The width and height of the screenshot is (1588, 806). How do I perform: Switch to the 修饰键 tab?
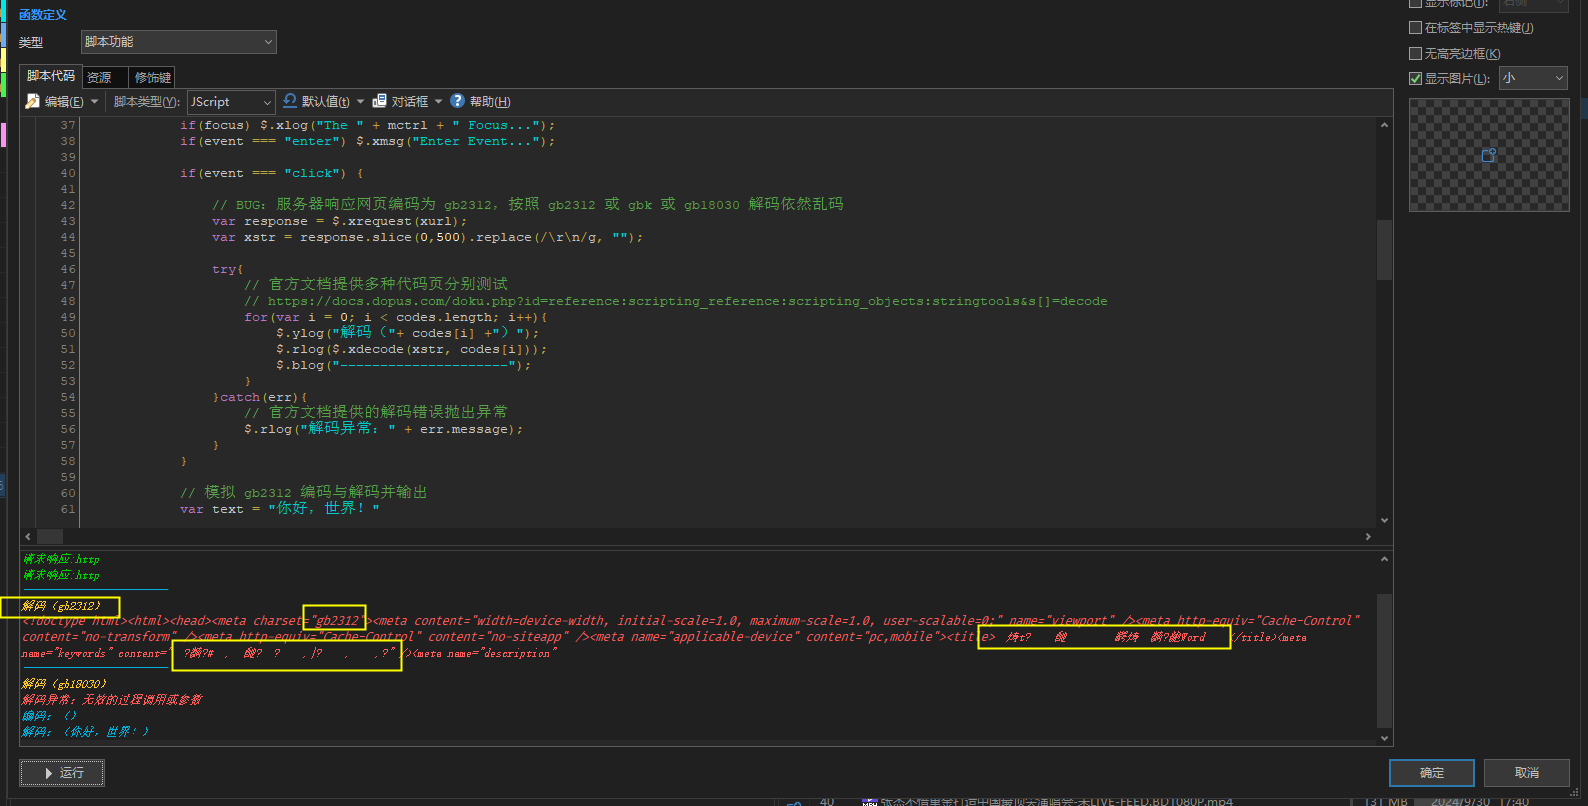point(152,77)
